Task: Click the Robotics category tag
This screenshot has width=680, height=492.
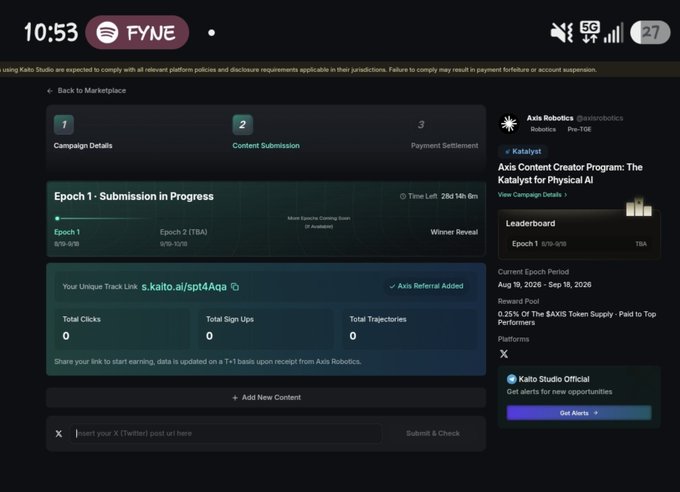Action: pyautogui.click(x=543, y=129)
